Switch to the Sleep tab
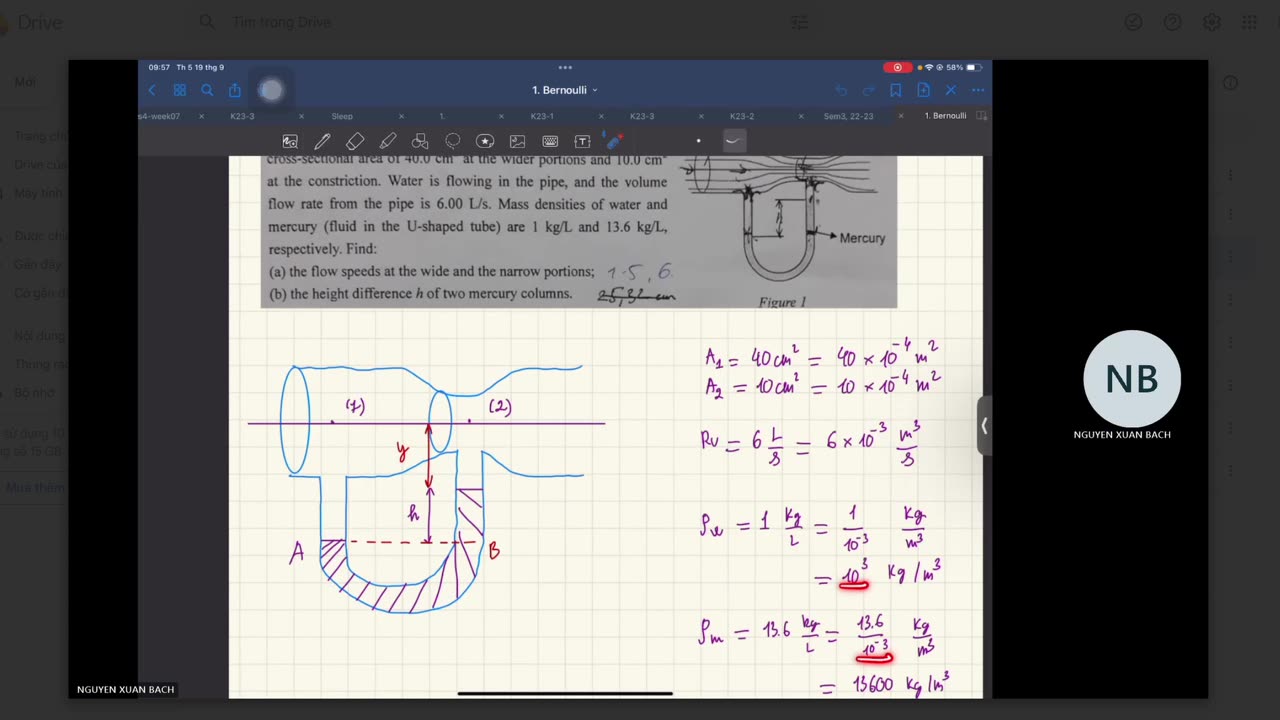The width and height of the screenshot is (1280, 720). [x=342, y=116]
